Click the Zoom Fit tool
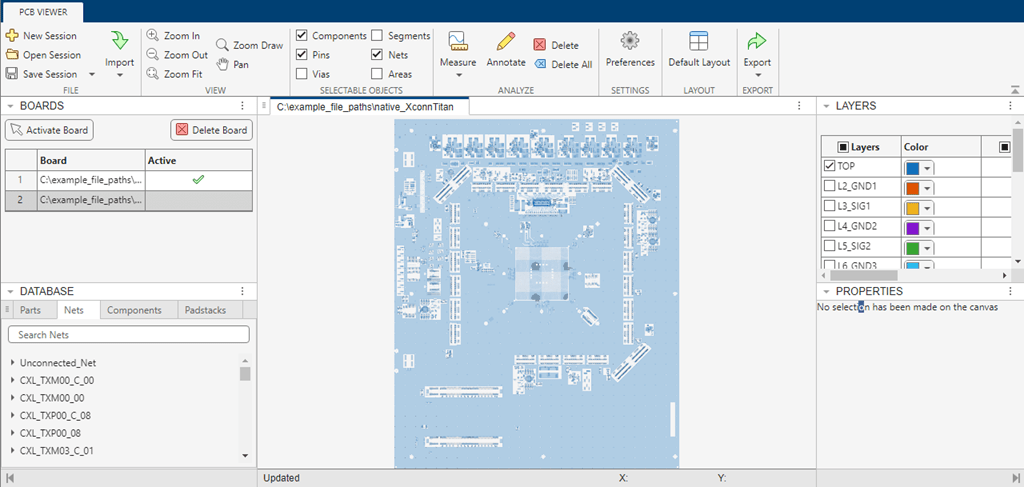The width and height of the screenshot is (1024, 487). pos(153,73)
